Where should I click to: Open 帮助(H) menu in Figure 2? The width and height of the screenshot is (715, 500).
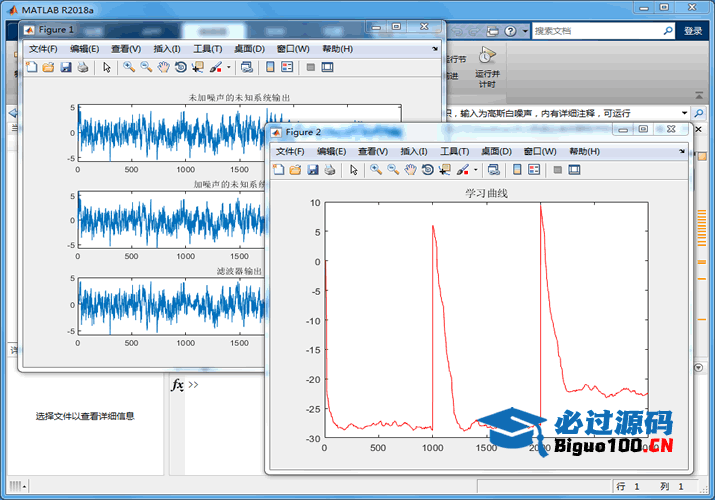coord(584,151)
